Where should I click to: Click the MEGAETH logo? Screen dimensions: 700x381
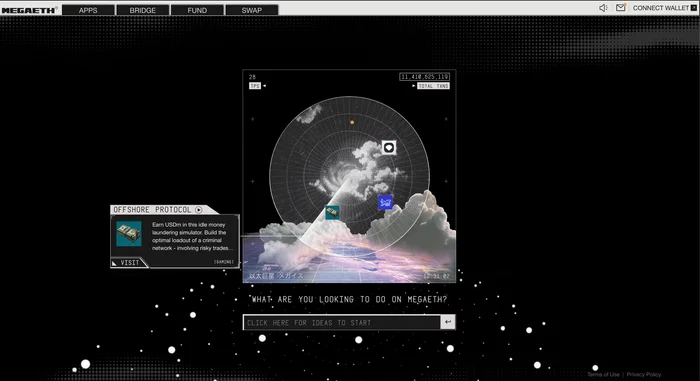[x=29, y=10]
